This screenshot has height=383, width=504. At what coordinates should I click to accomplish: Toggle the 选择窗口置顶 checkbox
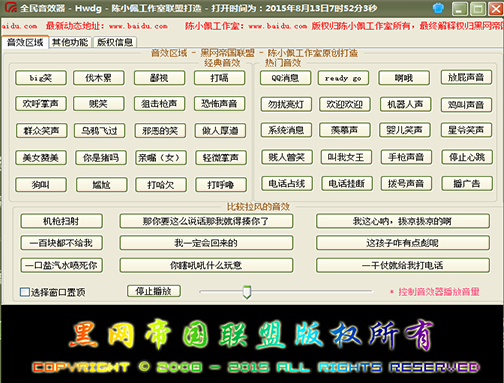click(25, 292)
